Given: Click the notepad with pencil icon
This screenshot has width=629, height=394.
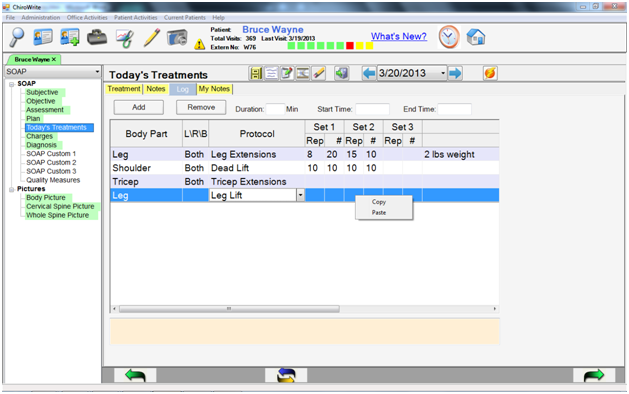Looking at the screenshot, I should [x=287, y=73].
